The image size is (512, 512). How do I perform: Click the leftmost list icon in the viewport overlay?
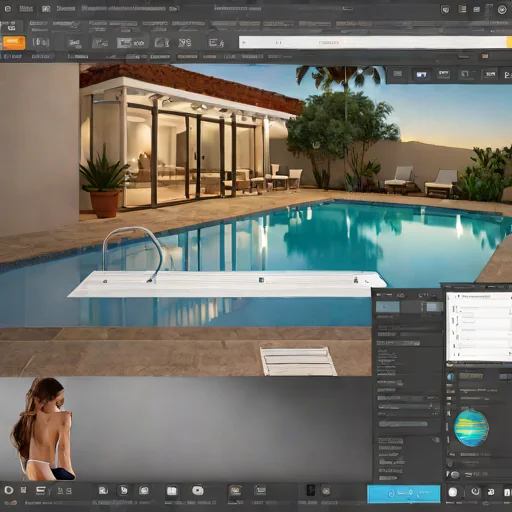pyautogui.click(x=398, y=74)
